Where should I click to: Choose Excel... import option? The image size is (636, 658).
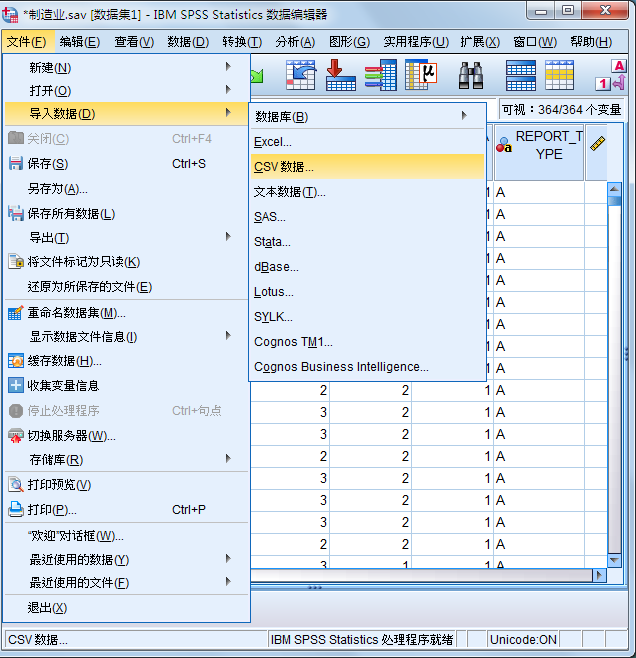[368, 142]
